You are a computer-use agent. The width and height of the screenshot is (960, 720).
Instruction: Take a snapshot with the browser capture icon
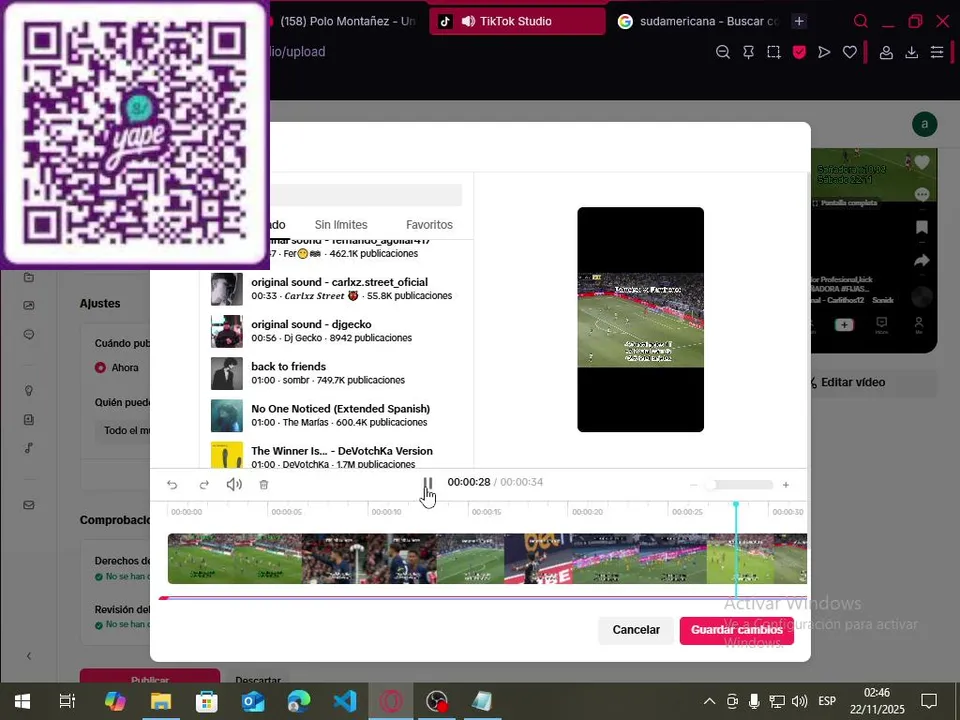(774, 52)
